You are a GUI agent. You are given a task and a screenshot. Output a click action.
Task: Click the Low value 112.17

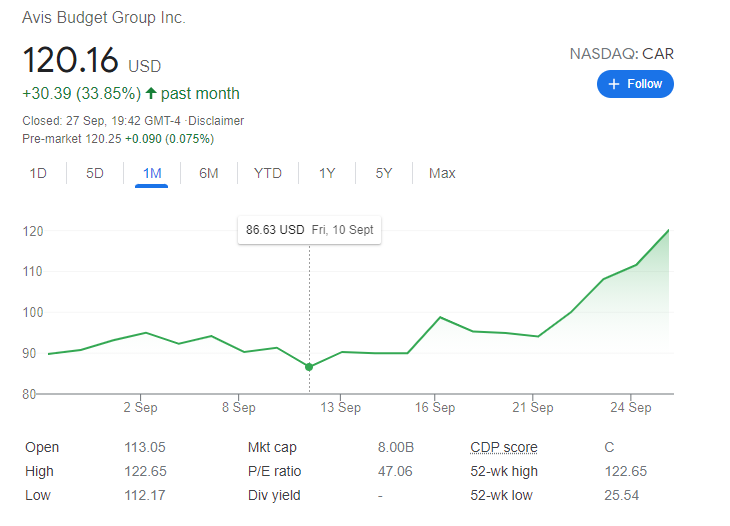[x=145, y=495]
